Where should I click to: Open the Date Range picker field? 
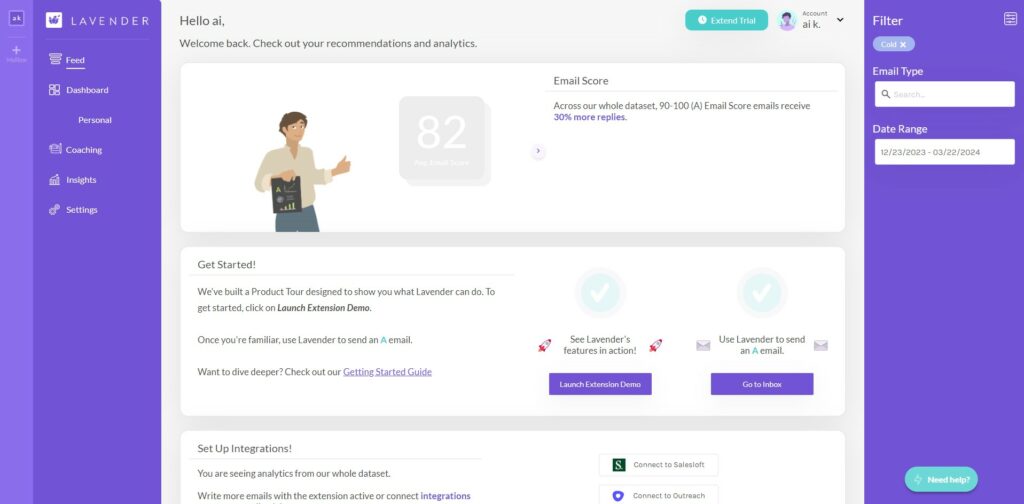(944, 152)
